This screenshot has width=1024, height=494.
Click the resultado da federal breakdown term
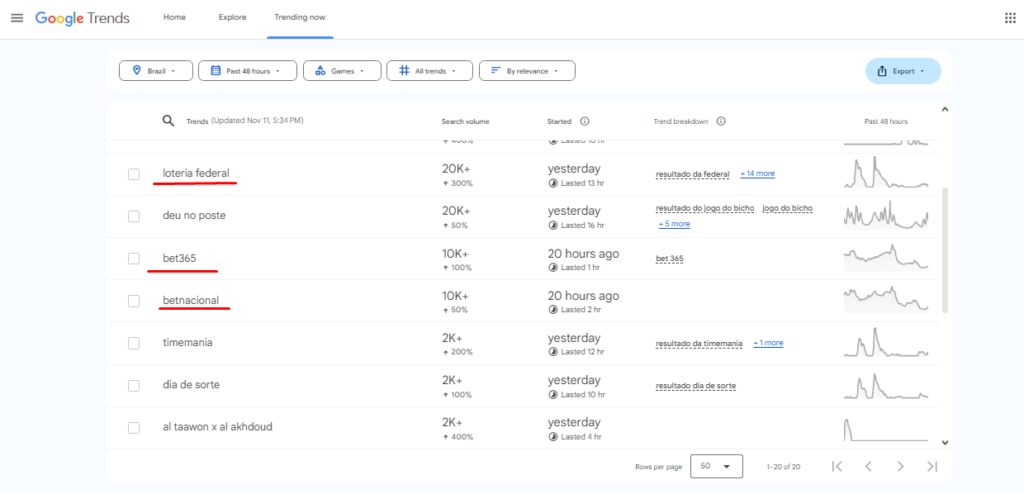pos(692,174)
